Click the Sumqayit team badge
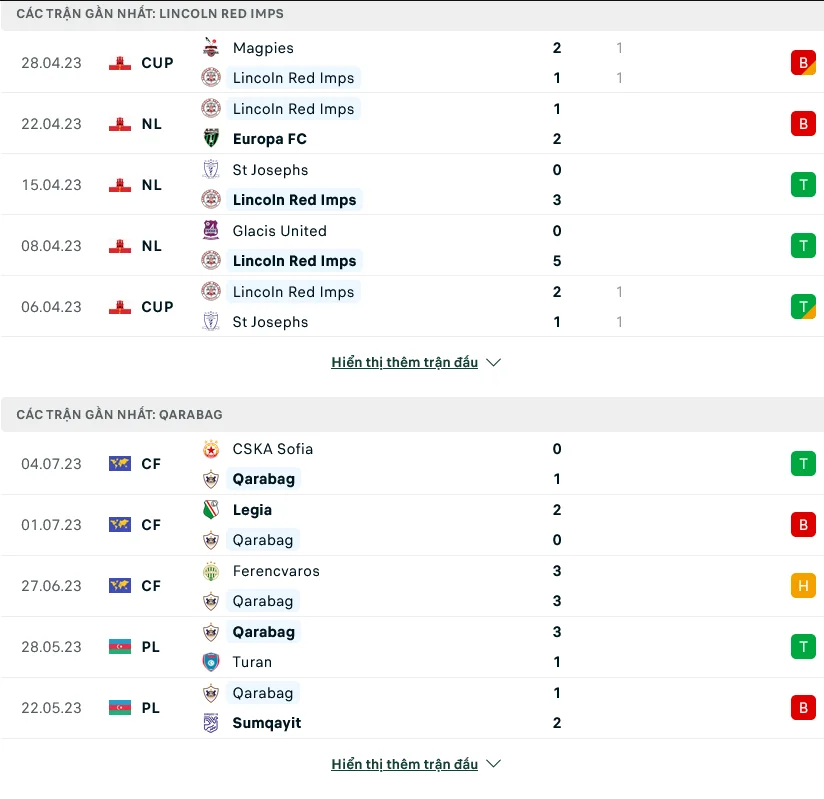 pyautogui.click(x=211, y=722)
